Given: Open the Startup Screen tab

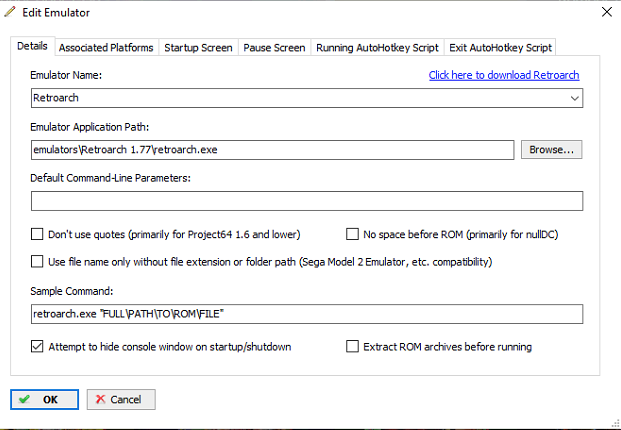Looking at the screenshot, I should pyautogui.click(x=198, y=48).
